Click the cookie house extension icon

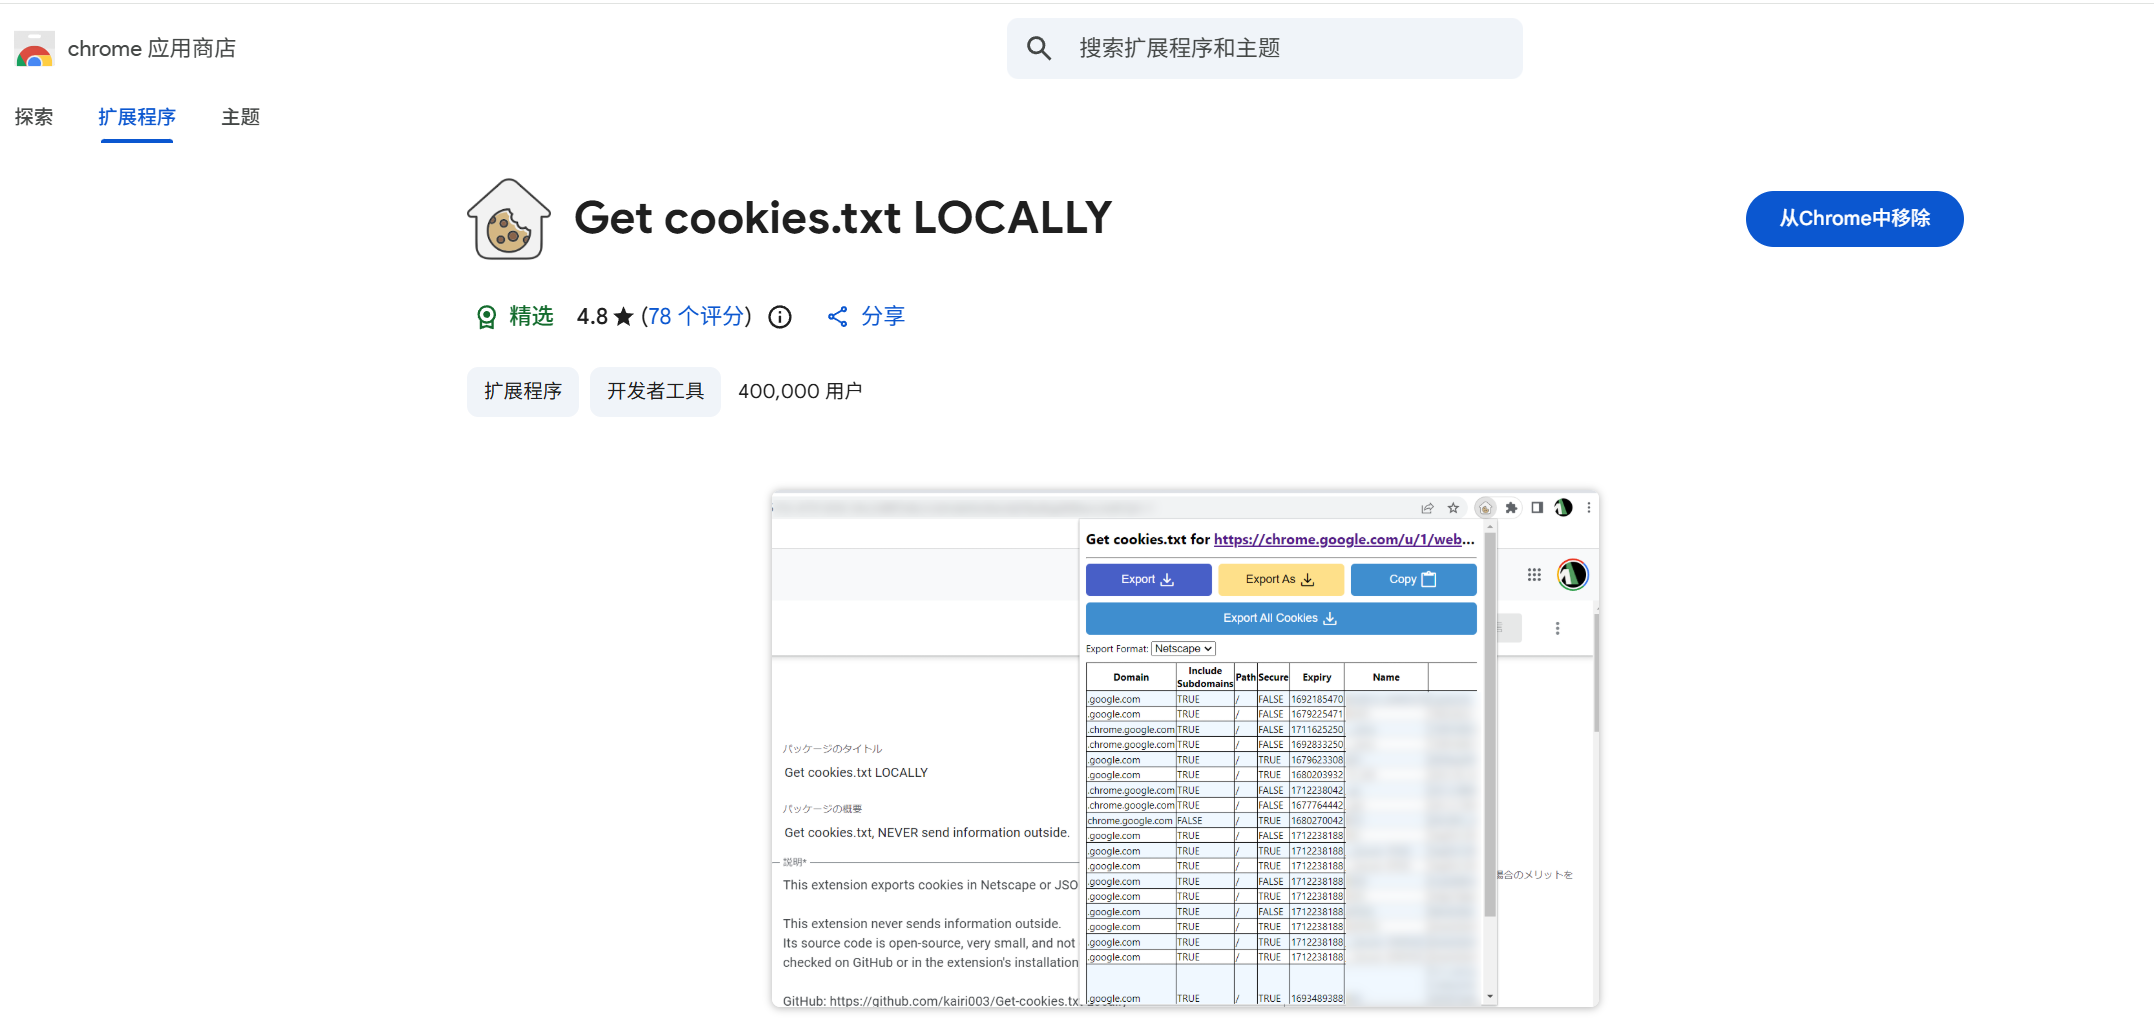click(509, 220)
